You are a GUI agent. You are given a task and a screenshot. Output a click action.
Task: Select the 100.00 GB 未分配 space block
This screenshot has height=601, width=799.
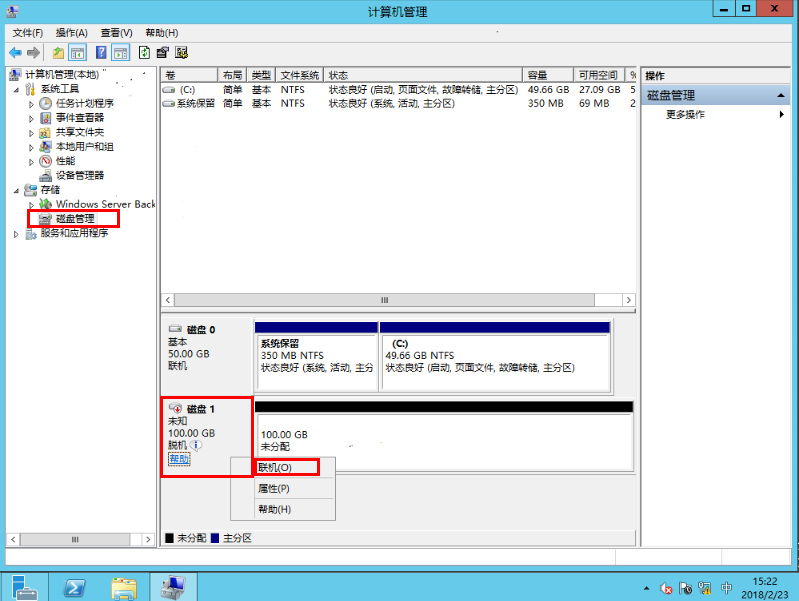(x=444, y=436)
